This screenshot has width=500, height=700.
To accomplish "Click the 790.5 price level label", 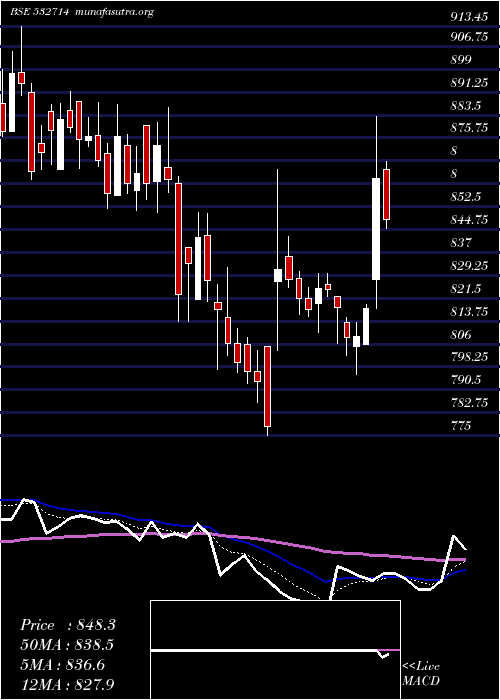I will (465, 380).
